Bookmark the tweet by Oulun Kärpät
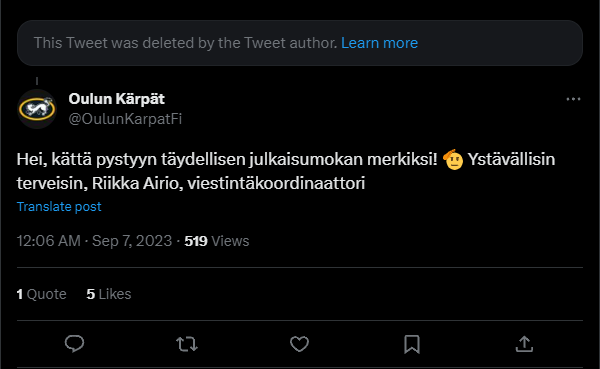 pyautogui.click(x=412, y=344)
